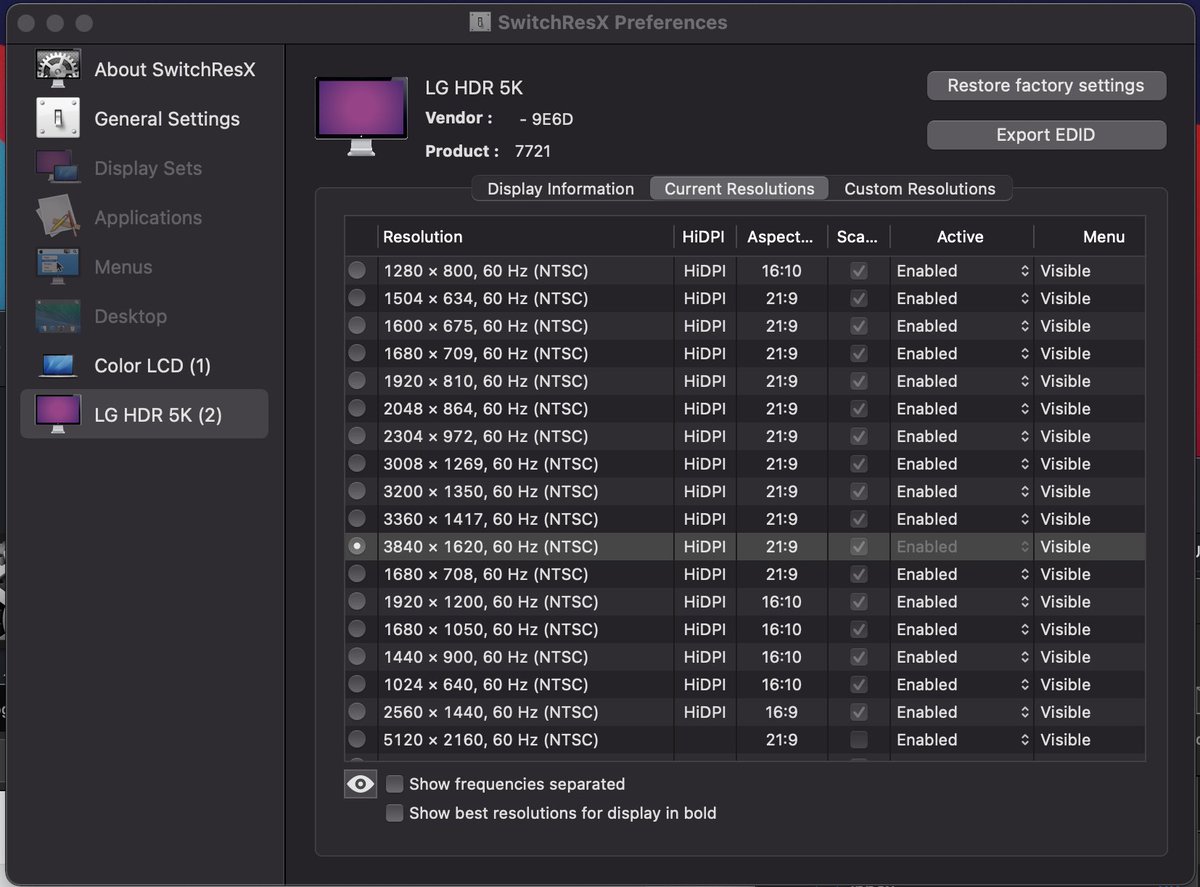Click HiDPI cell in 1920 × 810 row
1200x887 pixels.
pyautogui.click(x=705, y=381)
